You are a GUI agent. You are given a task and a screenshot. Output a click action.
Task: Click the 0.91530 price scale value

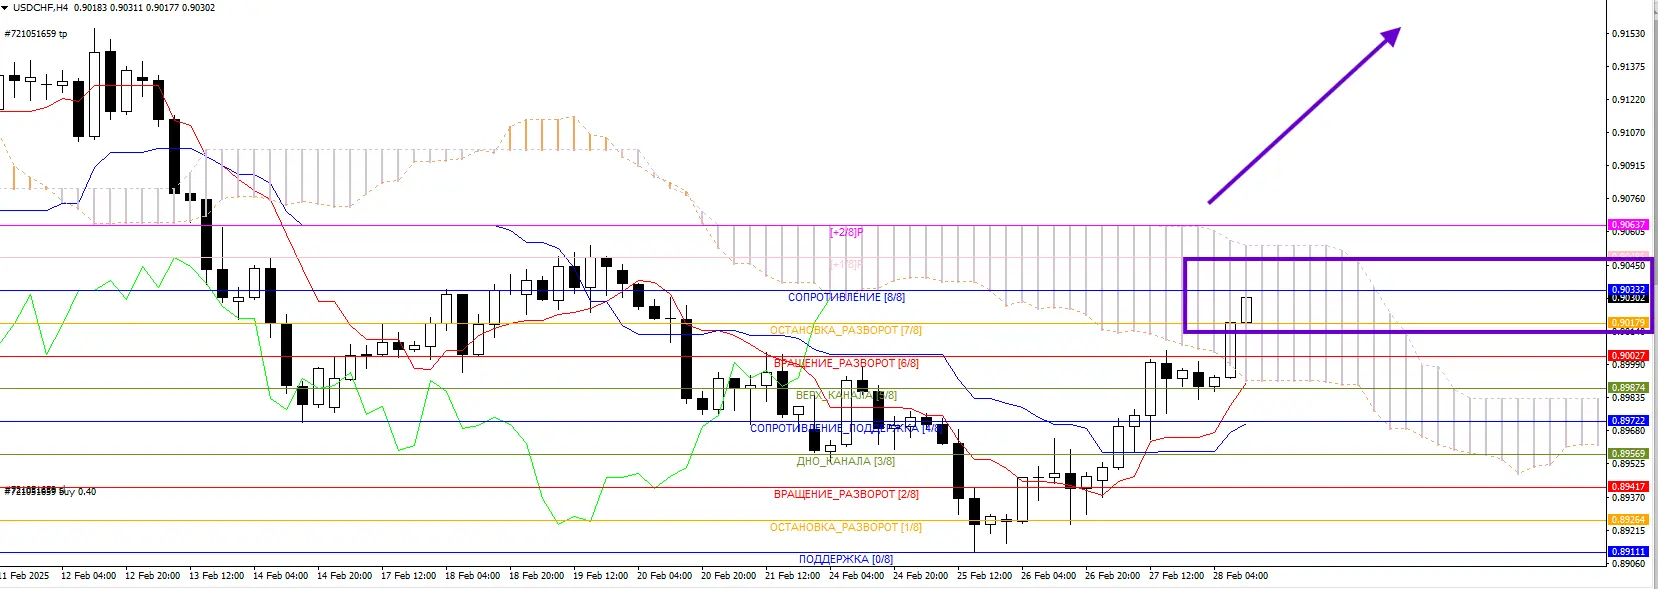1629,34
